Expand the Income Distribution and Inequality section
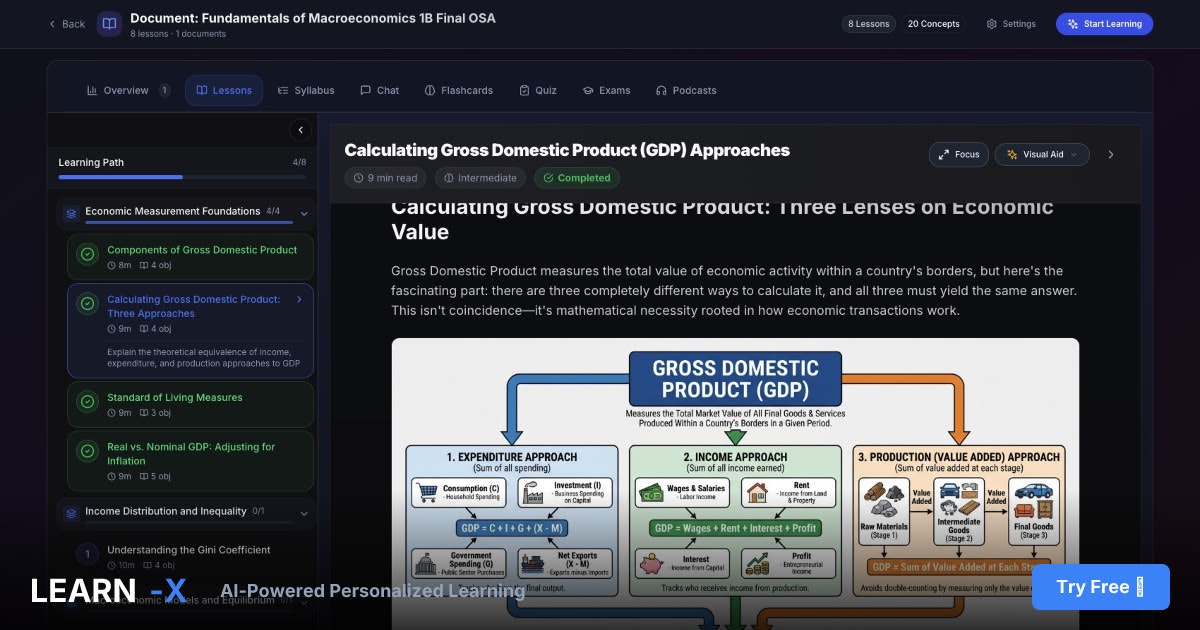This screenshot has width=1200, height=630. click(x=302, y=511)
